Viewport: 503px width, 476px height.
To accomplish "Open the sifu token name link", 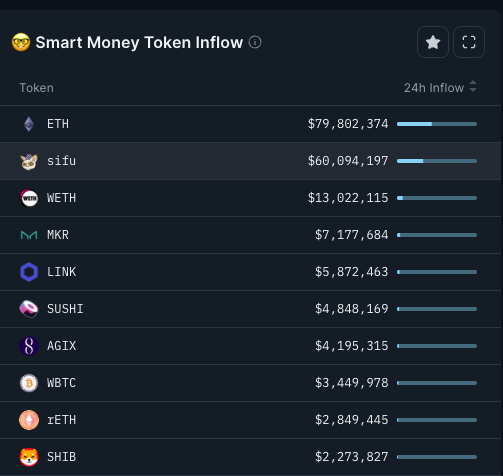I will pos(61,161).
